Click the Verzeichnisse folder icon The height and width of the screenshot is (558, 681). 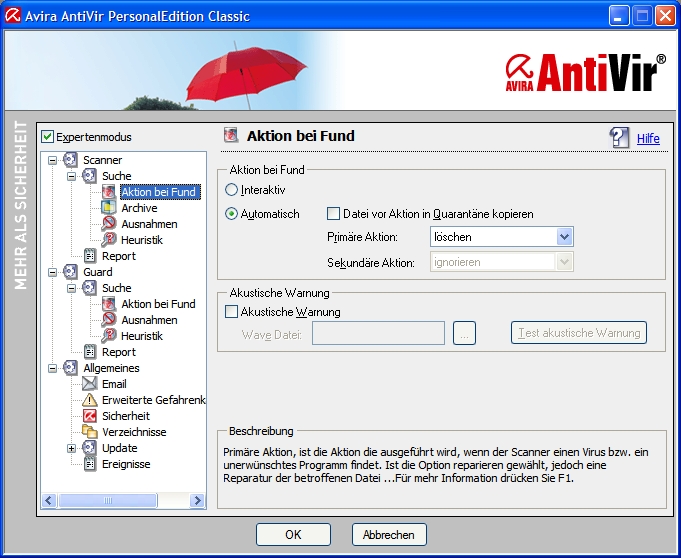click(x=89, y=432)
